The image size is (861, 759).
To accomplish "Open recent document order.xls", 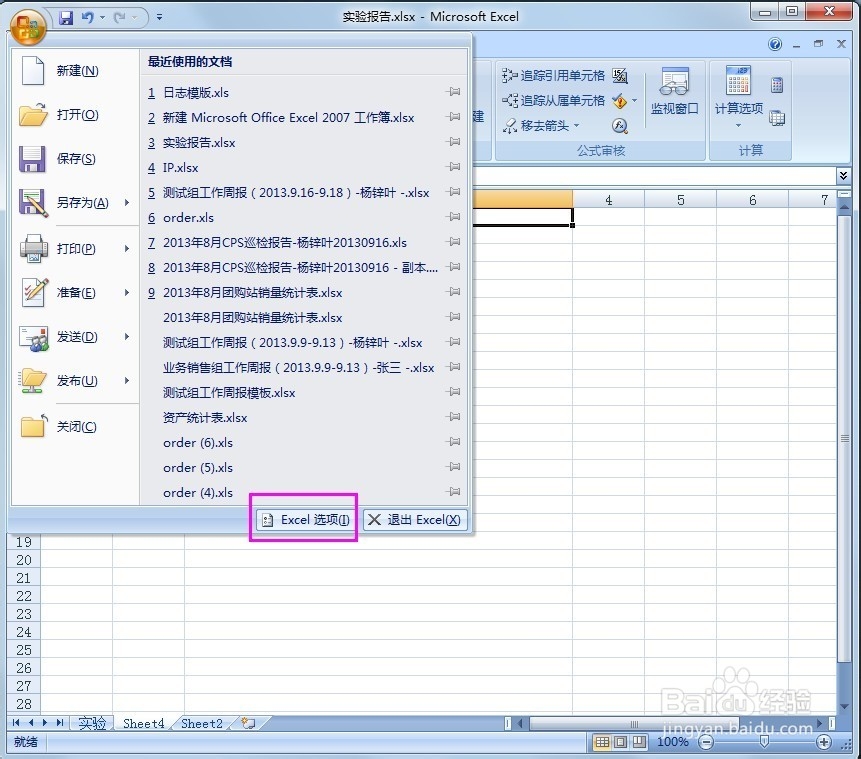I will point(188,218).
